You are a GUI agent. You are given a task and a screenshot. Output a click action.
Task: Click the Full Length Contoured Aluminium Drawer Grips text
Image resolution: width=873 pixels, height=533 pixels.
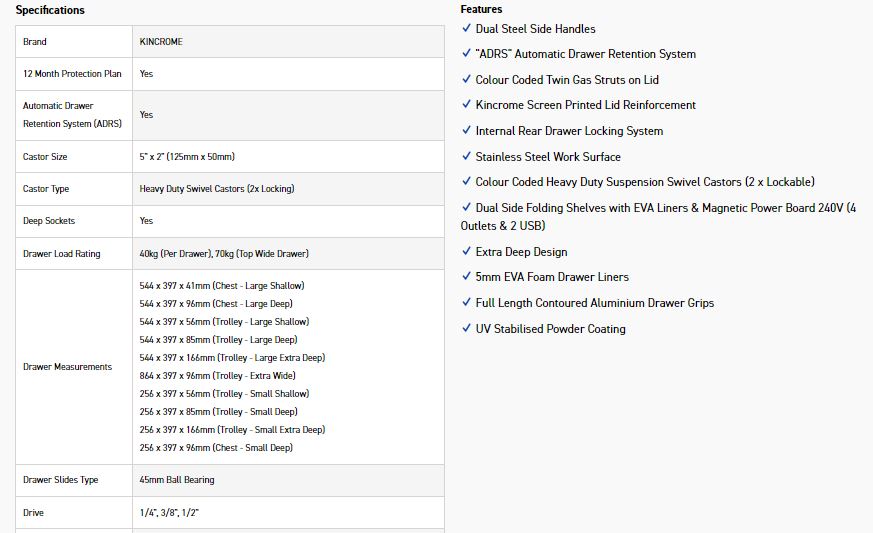click(x=594, y=303)
